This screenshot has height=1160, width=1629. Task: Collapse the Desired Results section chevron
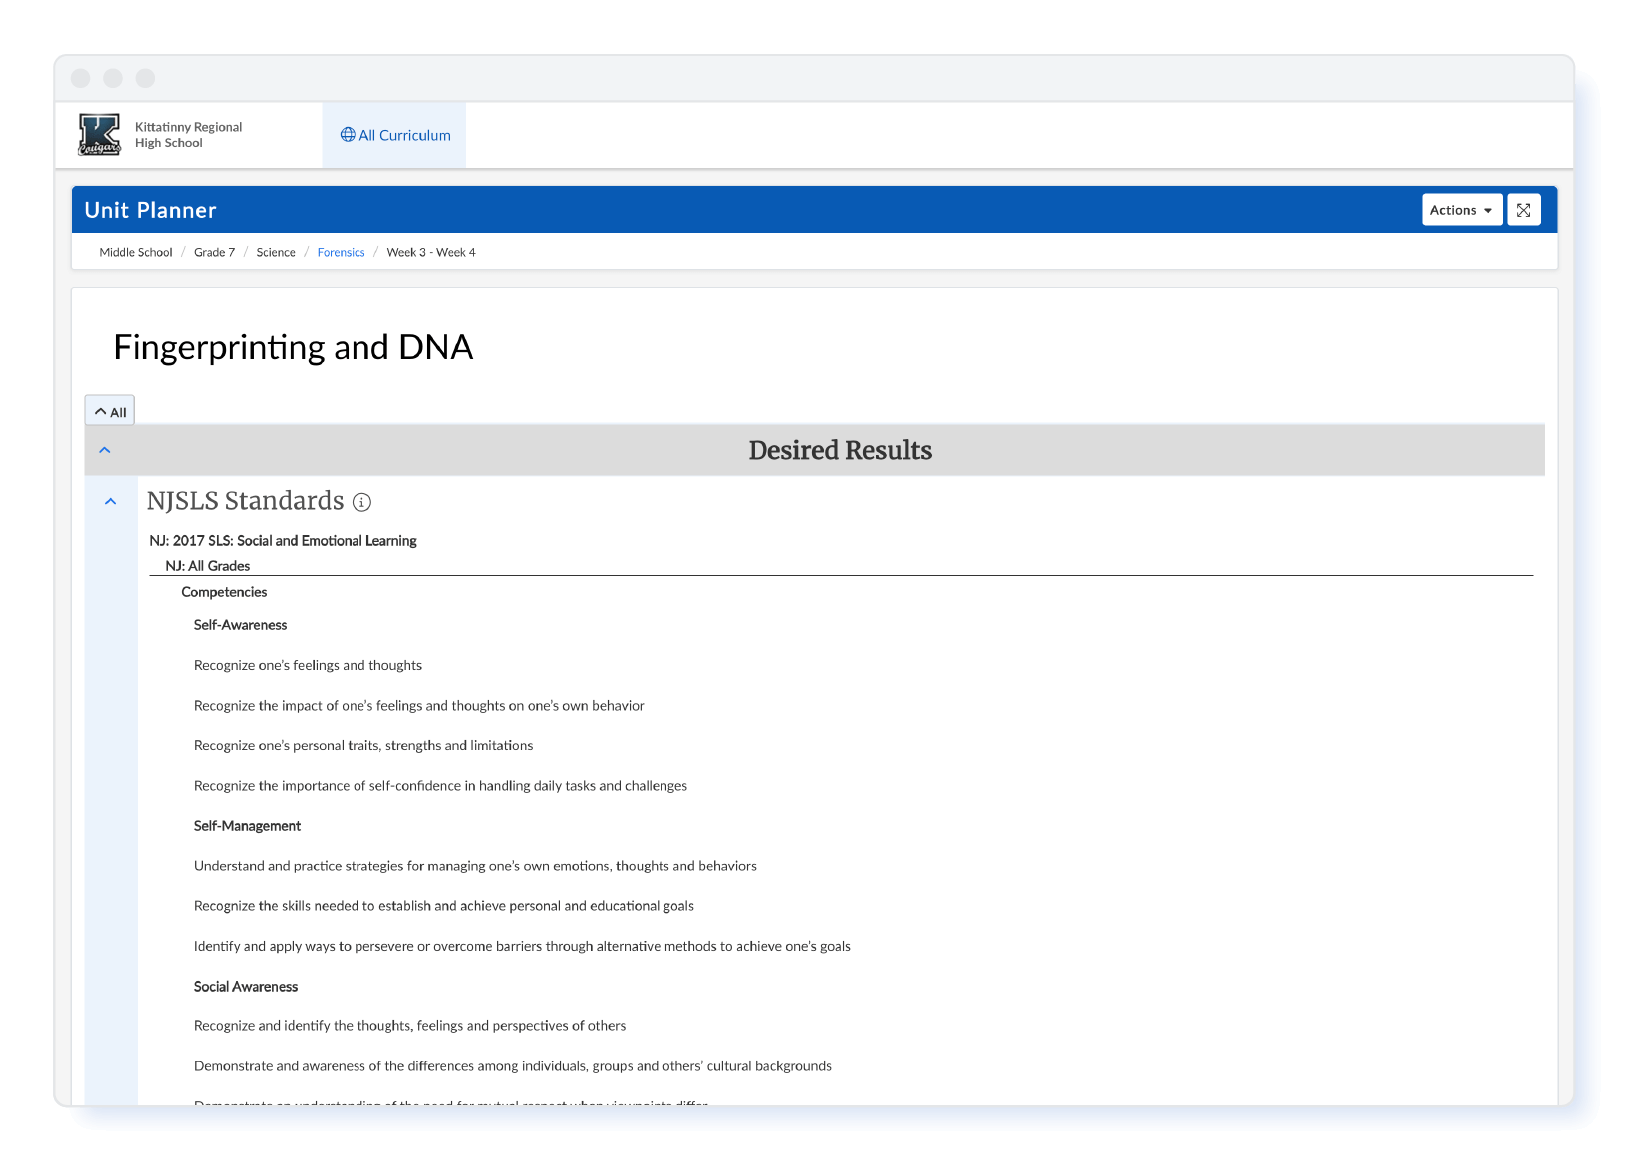pyautogui.click(x=105, y=450)
